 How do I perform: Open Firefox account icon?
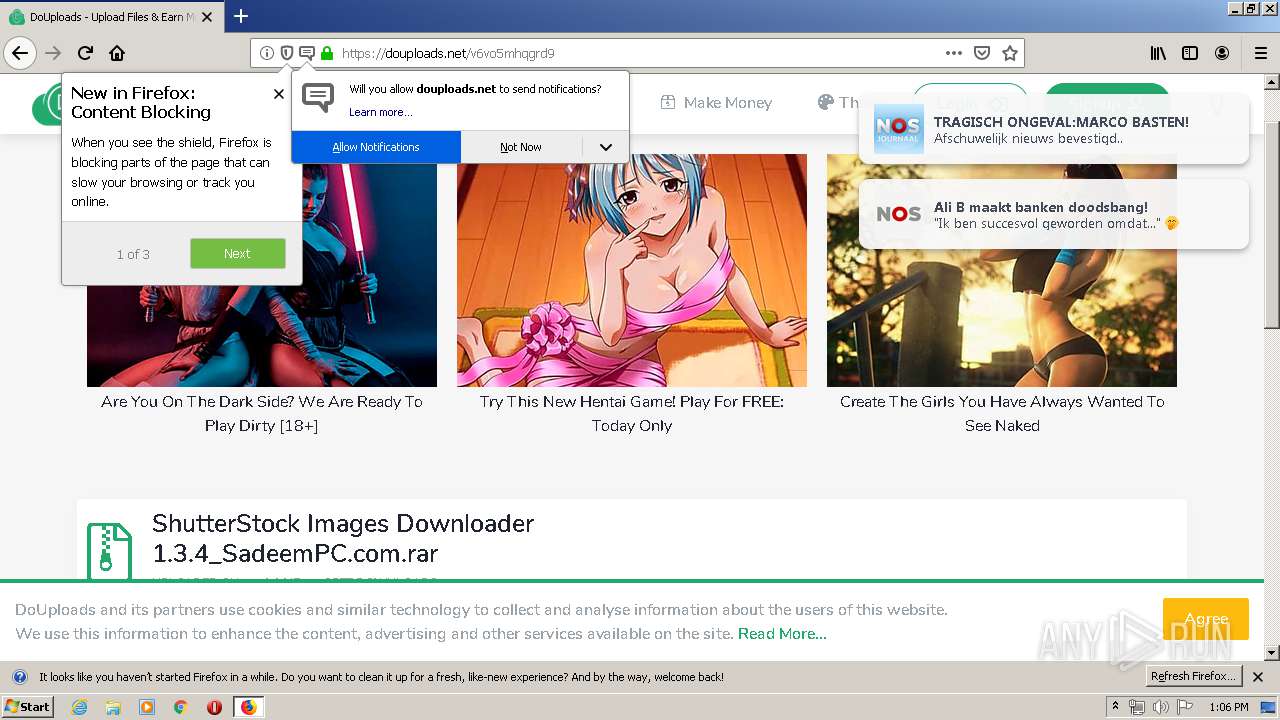coord(1222,53)
